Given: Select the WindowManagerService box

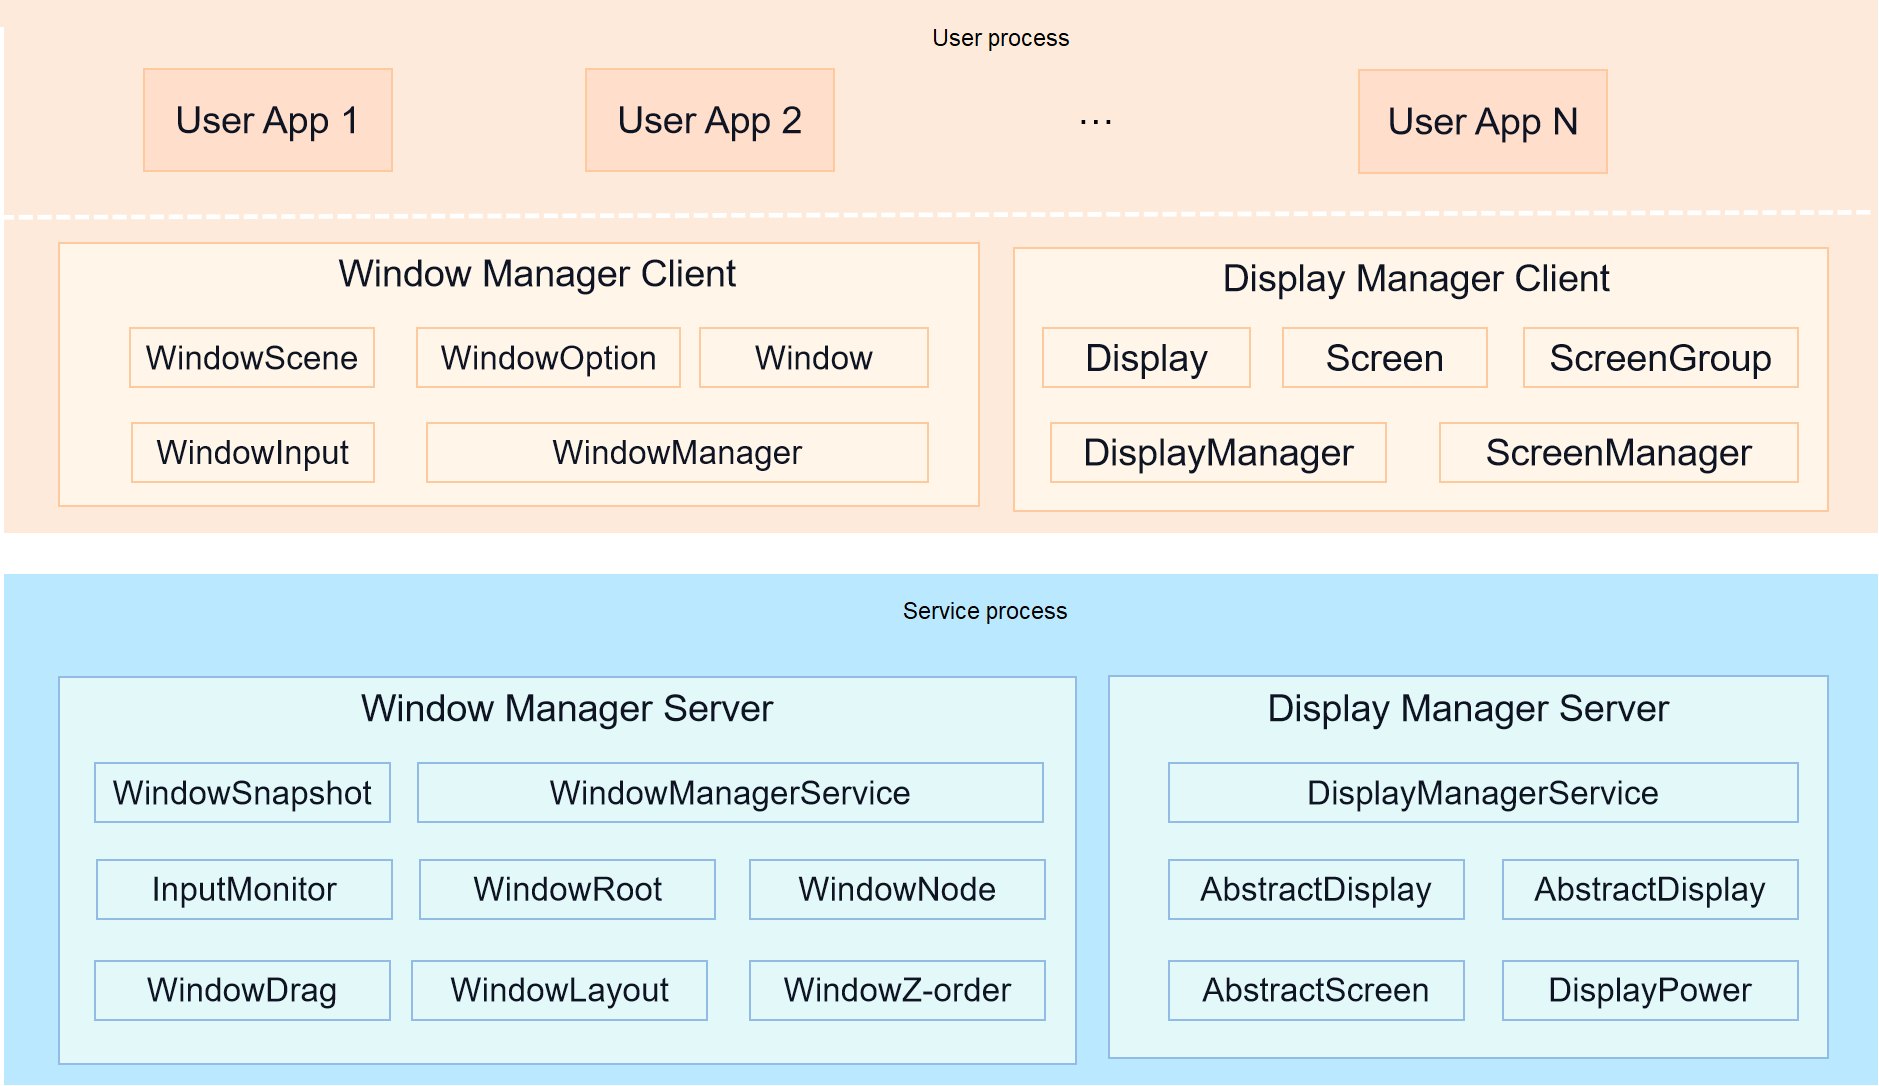Looking at the screenshot, I should point(730,793).
